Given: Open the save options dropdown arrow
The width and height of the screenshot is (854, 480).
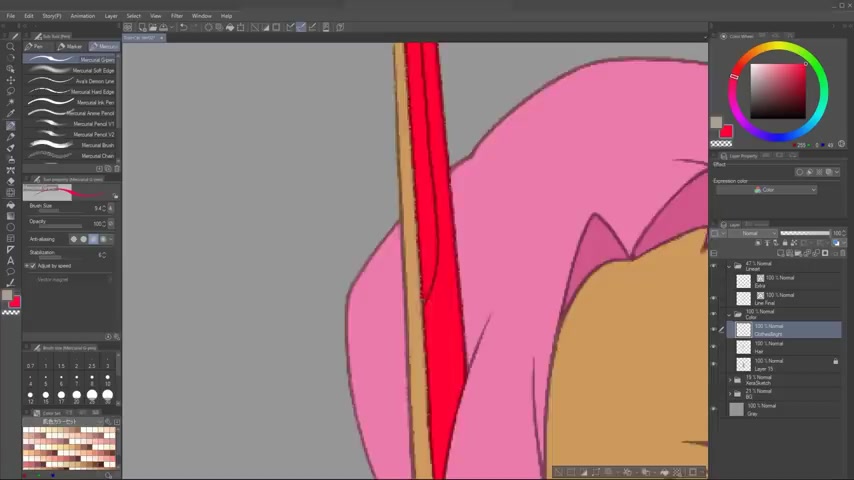Looking at the screenshot, I should [x=172, y=27].
